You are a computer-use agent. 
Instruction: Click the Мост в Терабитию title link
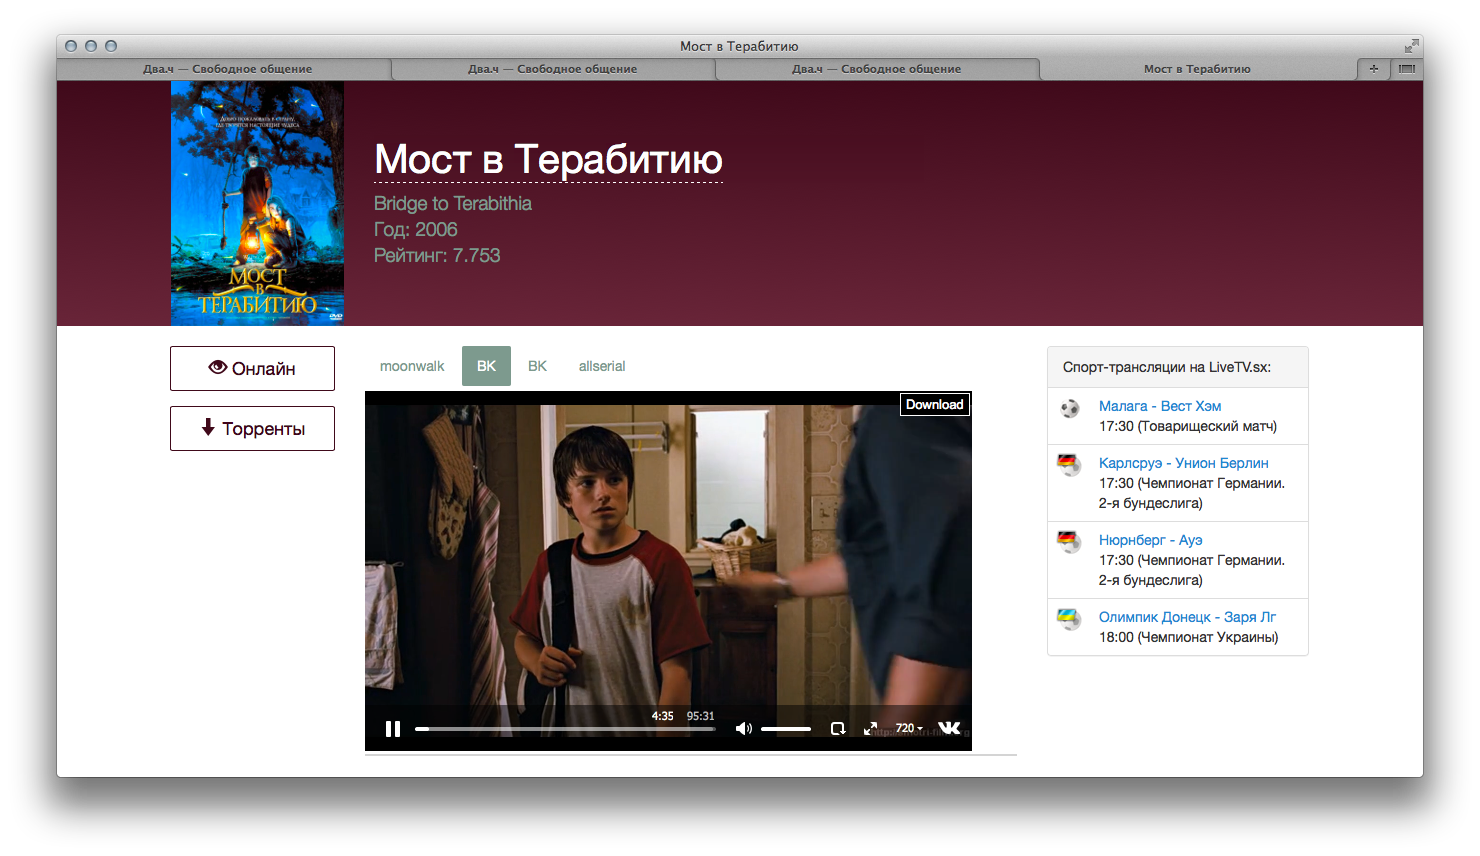548,160
